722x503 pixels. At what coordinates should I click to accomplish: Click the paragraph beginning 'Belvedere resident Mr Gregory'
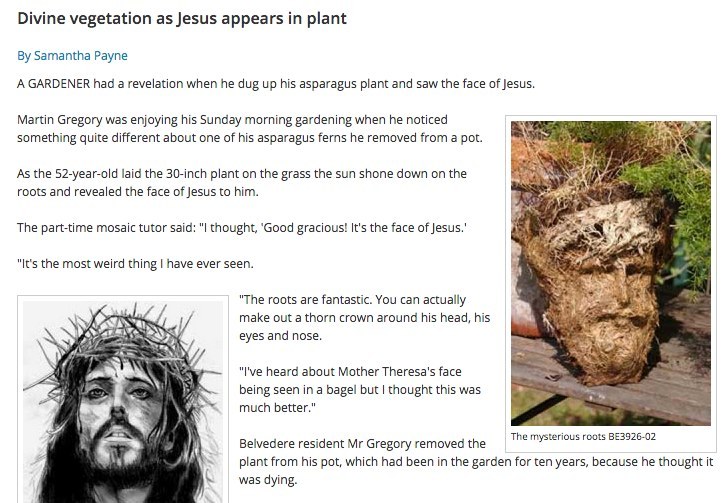[x=476, y=462]
